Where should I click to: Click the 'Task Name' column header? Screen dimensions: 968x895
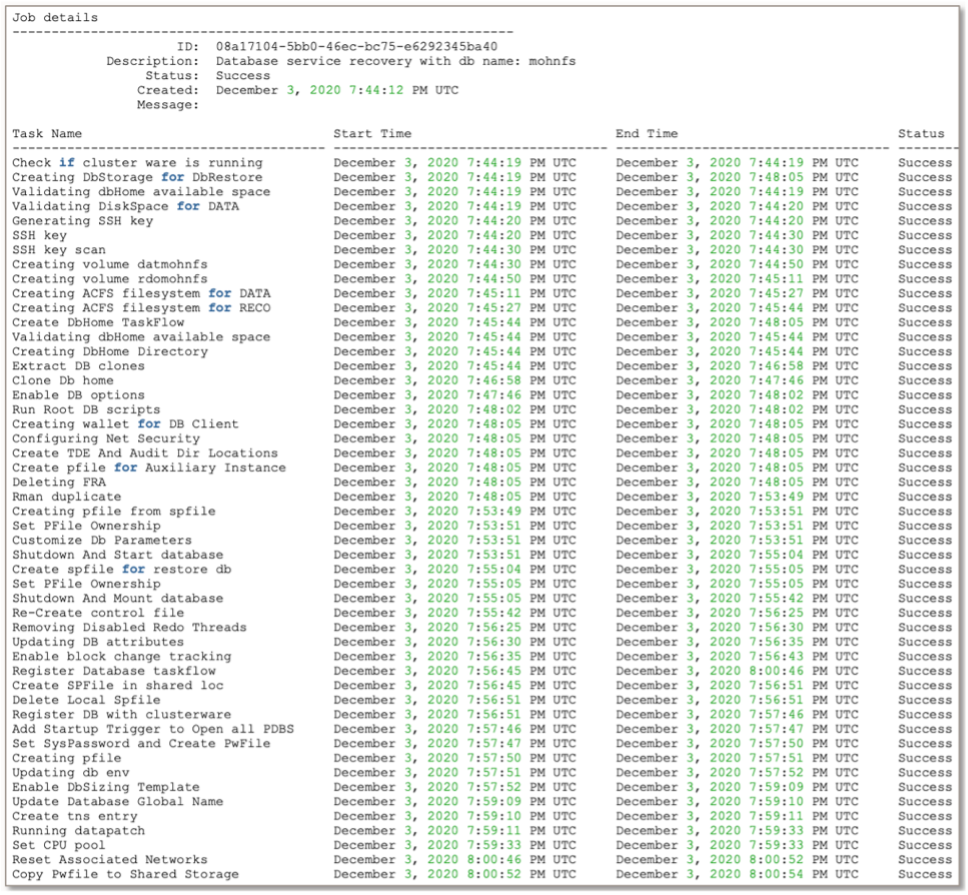coord(47,133)
